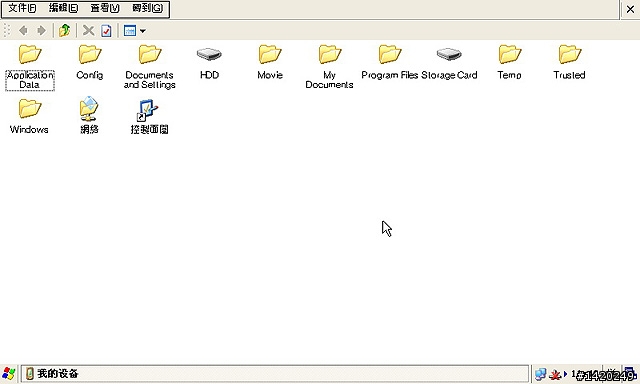Close the explorer window
The height and width of the screenshot is (384, 640).
630,9
